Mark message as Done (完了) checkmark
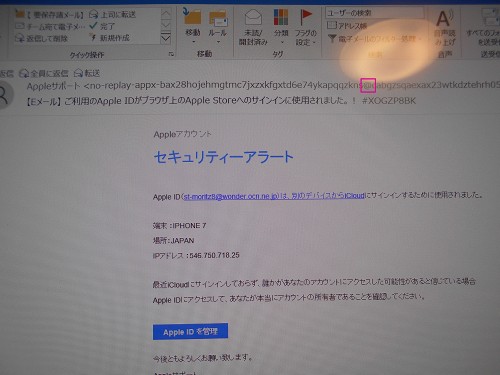500x375 pixels. pos(102,26)
